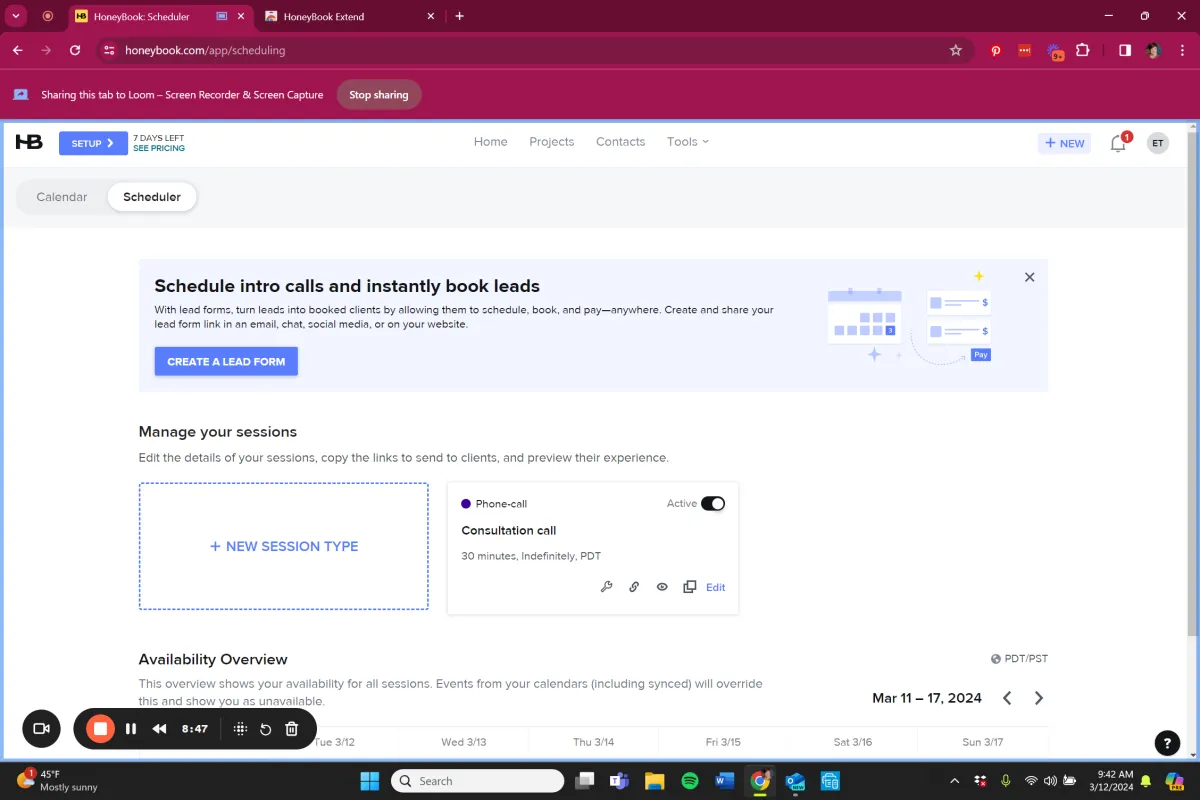The width and height of the screenshot is (1200, 800).
Task: Stop the Loom recording
Action: pyautogui.click(x=100, y=729)
